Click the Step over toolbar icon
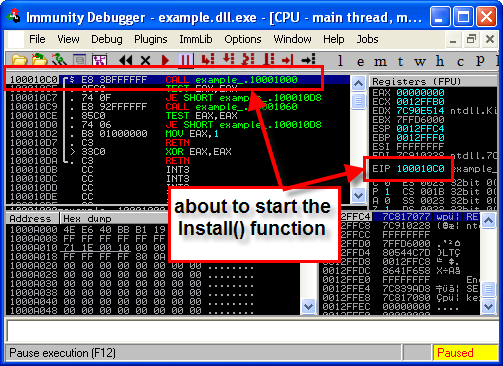The width and height of the screenshot is (503, 366). tap(229, 59)
